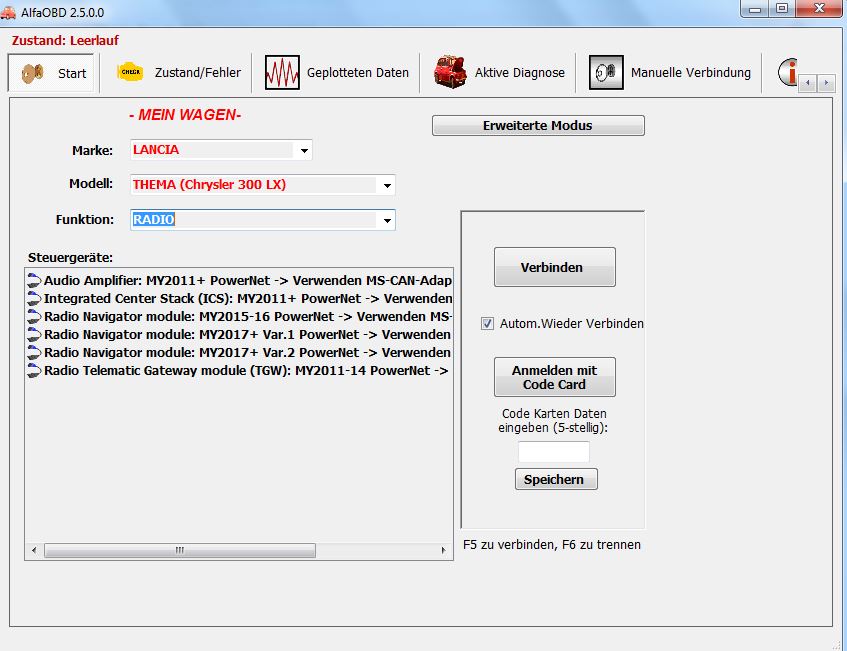Click the partially visible info icon
The width and height of the screenshot is (847, 651).
click(x=788, y=73)
